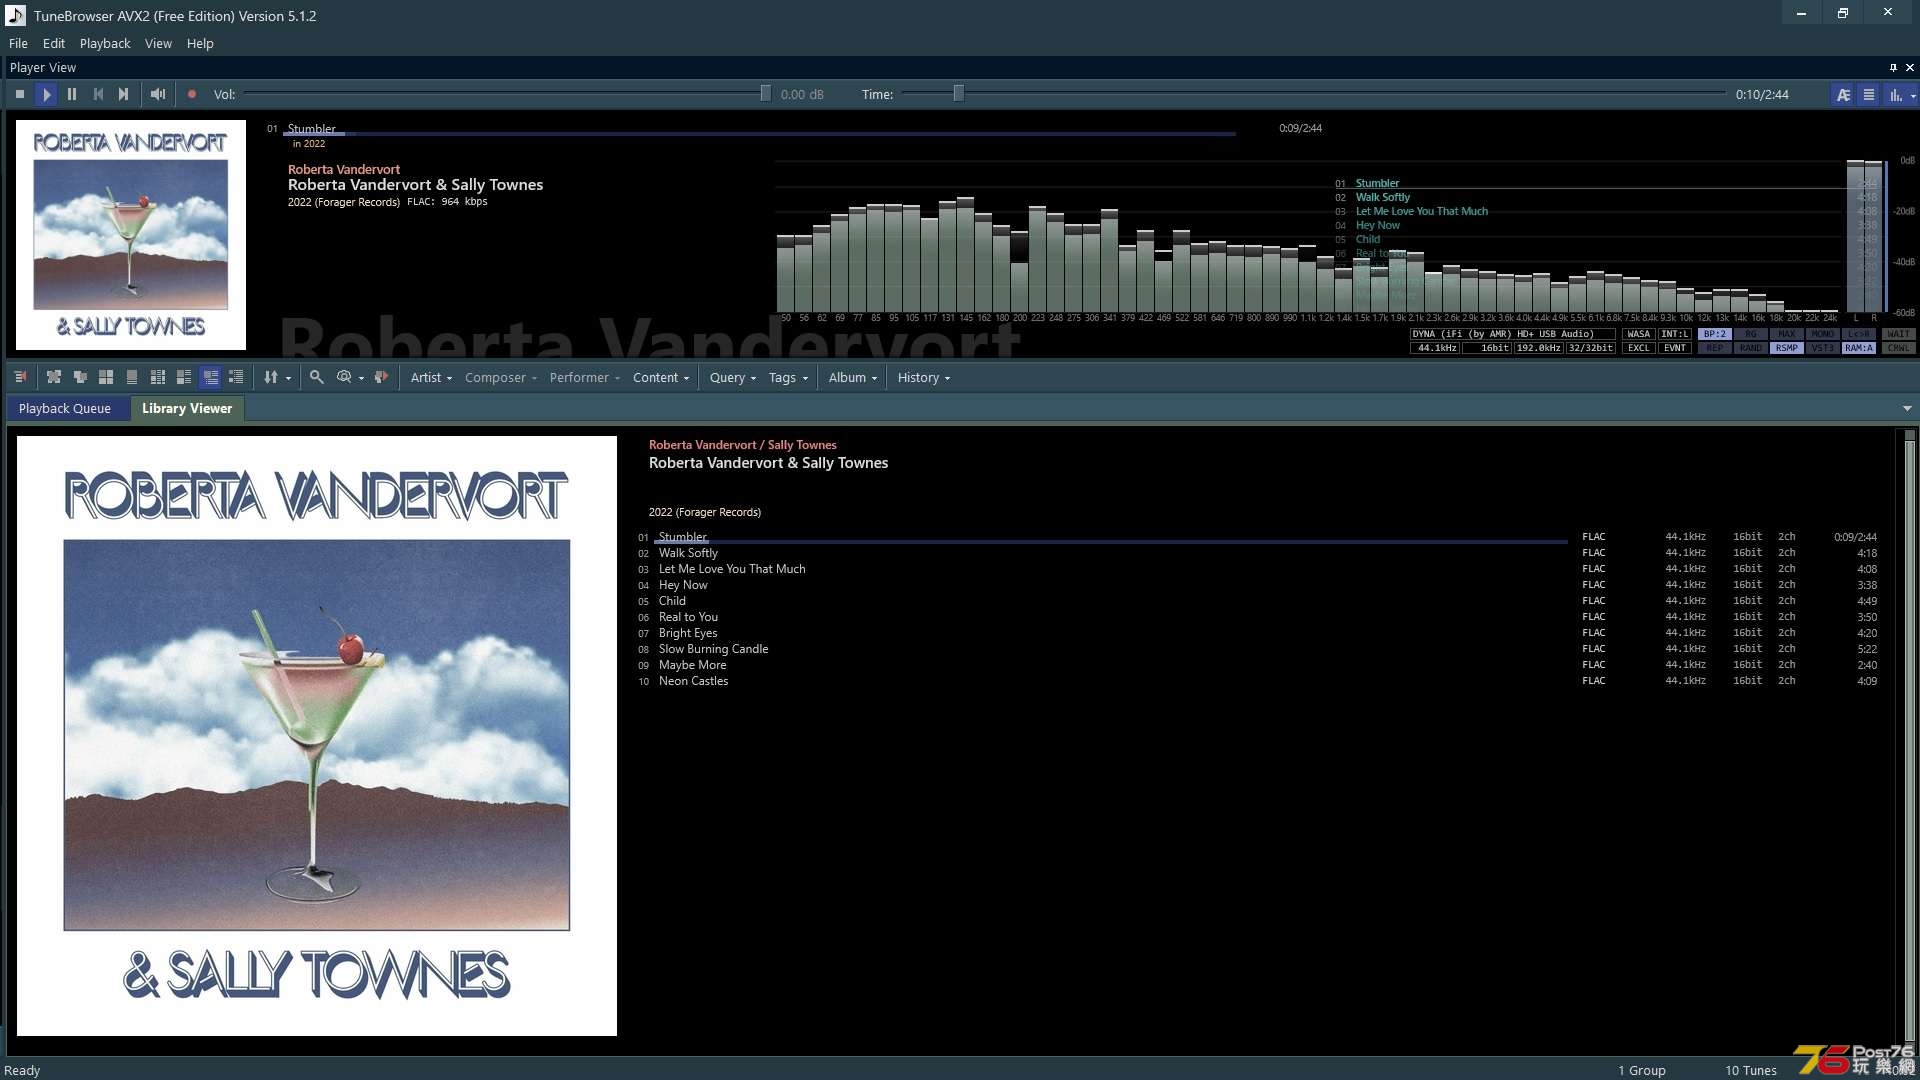Select the thumbnail-with-details view icon
1920x1080 pixels.
pyautogui.click(x=184, y=377)
